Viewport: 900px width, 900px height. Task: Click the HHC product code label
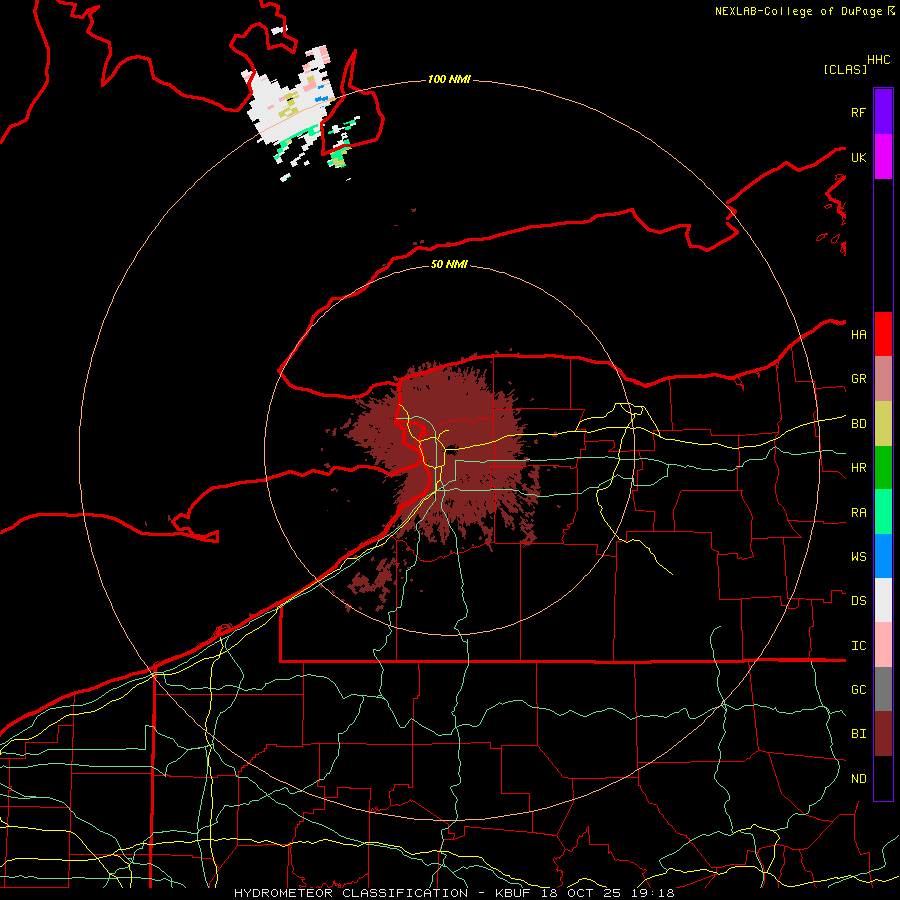878,60
